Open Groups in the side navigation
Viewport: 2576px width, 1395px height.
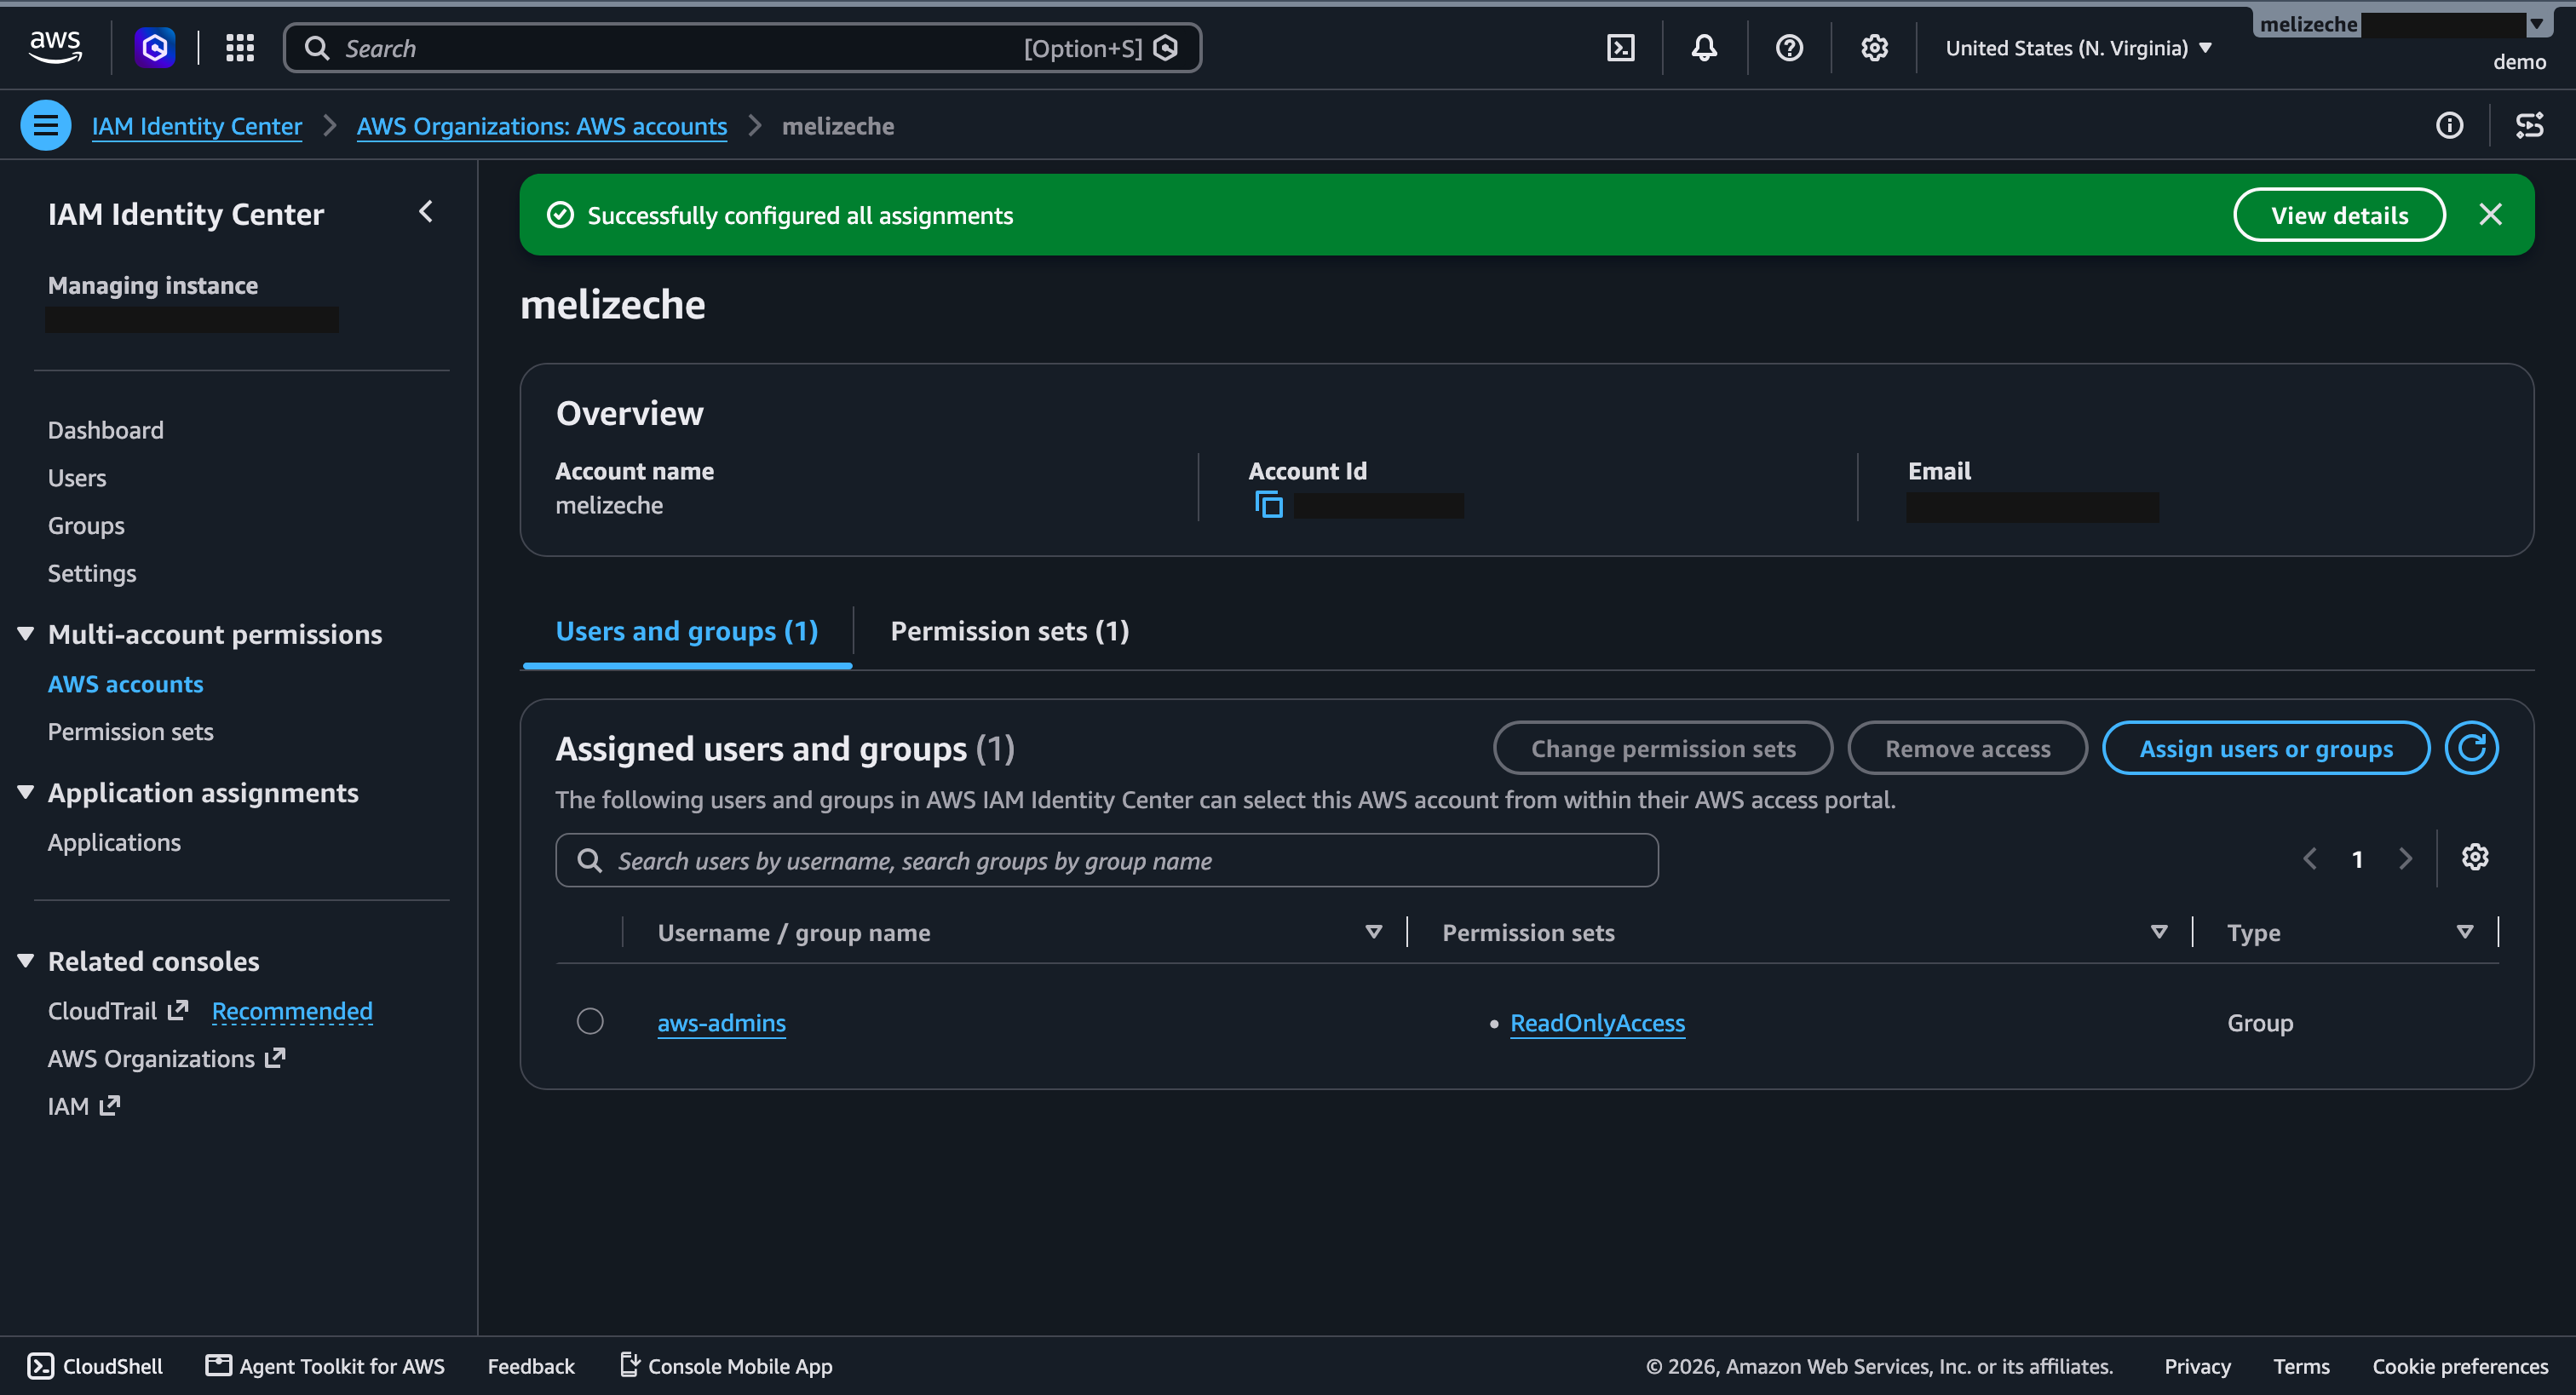click(x=86, y=526)
